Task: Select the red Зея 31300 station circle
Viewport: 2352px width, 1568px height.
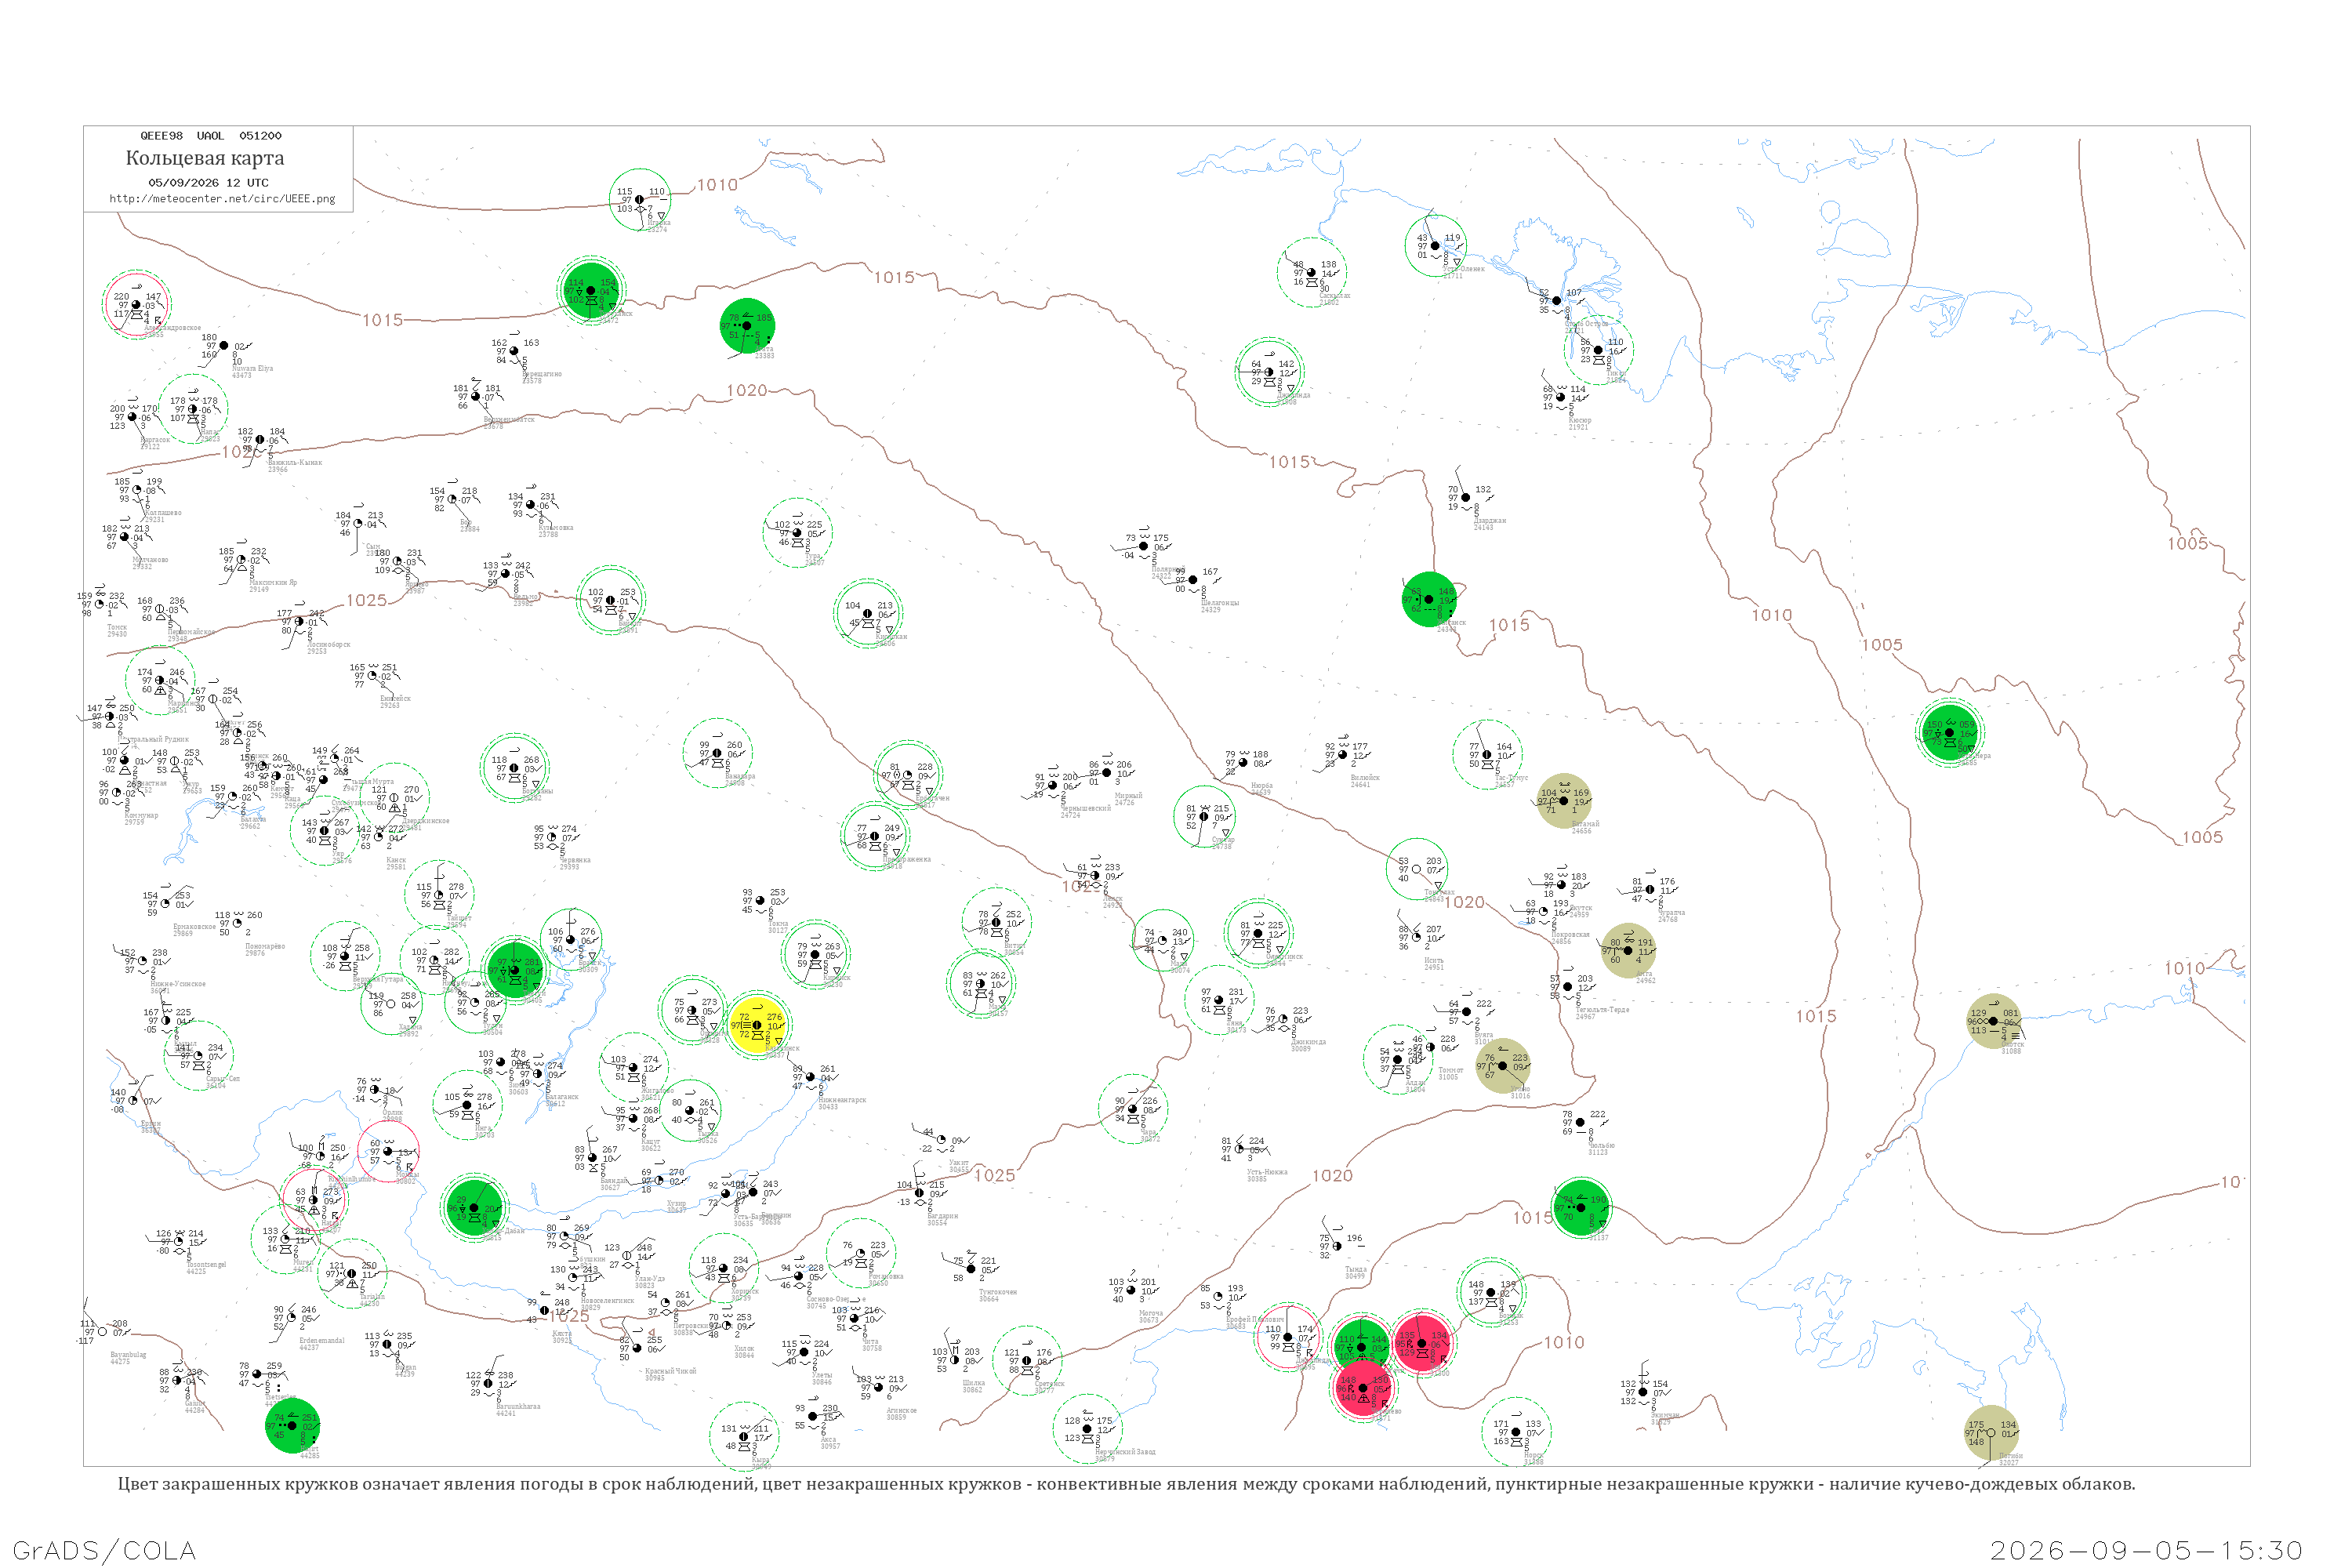Action: 1421,1343
